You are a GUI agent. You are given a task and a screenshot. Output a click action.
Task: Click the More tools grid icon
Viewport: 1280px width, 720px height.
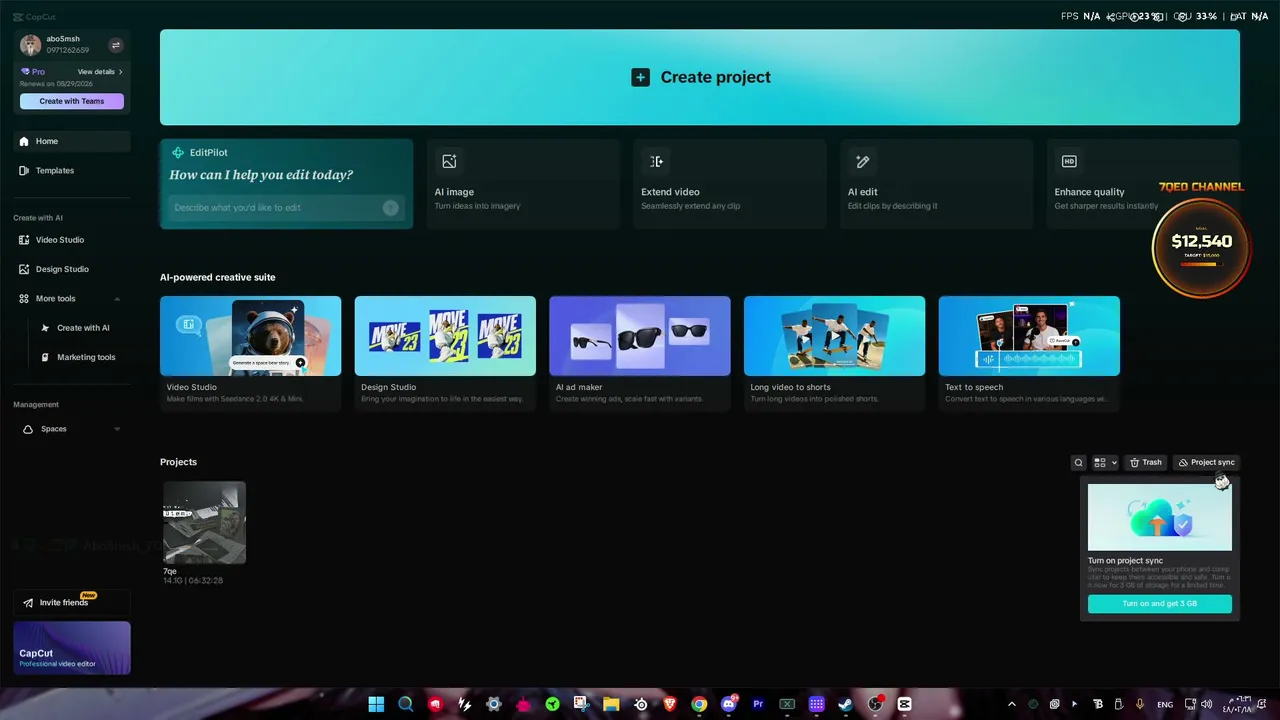24,299
